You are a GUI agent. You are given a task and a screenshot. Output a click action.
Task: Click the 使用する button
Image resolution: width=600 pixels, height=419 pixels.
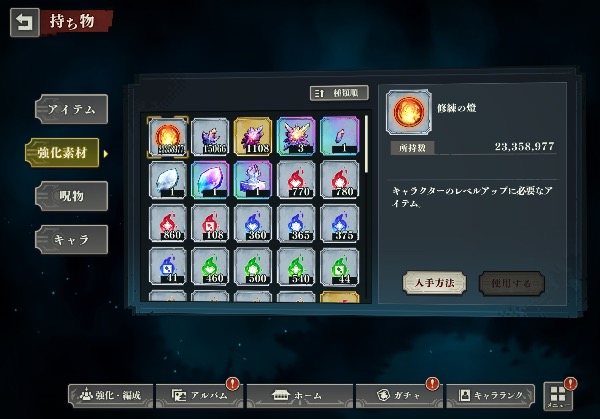[512, 284]
